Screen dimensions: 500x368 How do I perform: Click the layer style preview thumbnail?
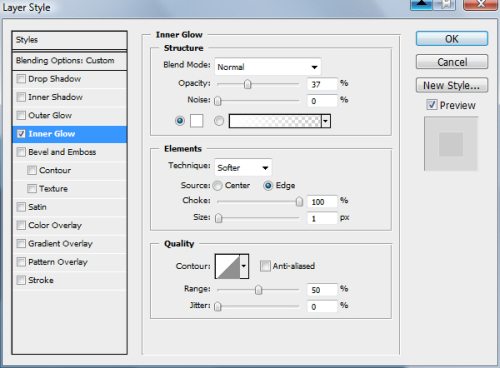(x=451, y=144)
